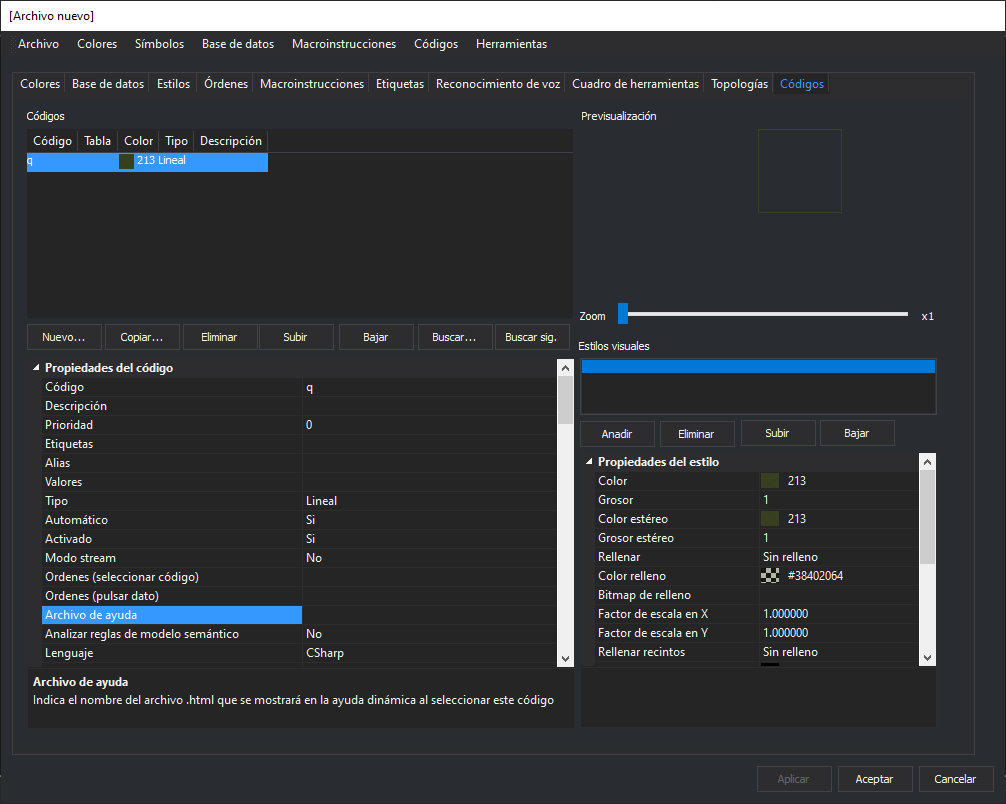Select the Tipo property value Lineal
Screen dimensions: 1006x804
tap(429, 501)
